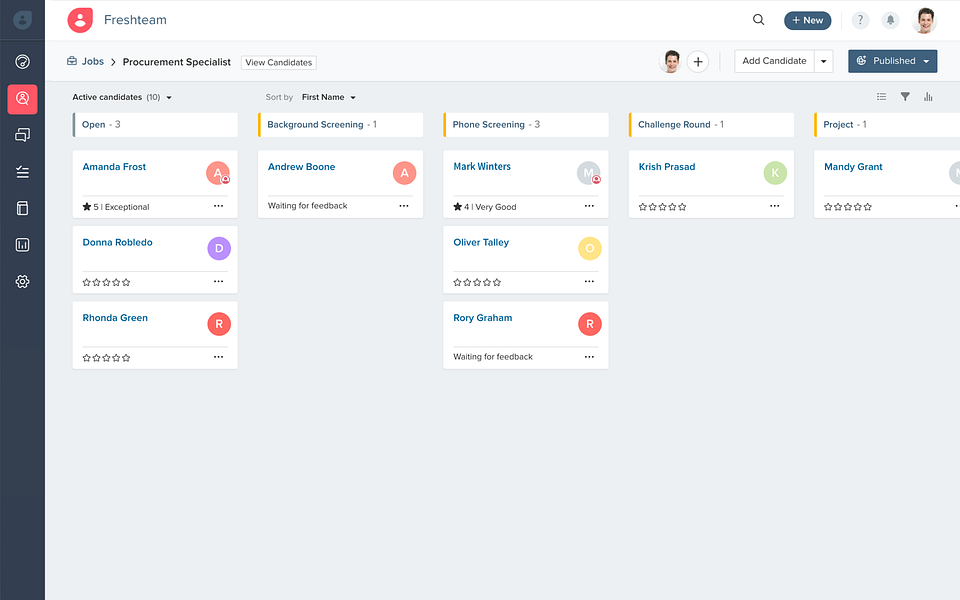960x600 pixels.
Task: Add a team member with plus icon
Action: point(698,61)
